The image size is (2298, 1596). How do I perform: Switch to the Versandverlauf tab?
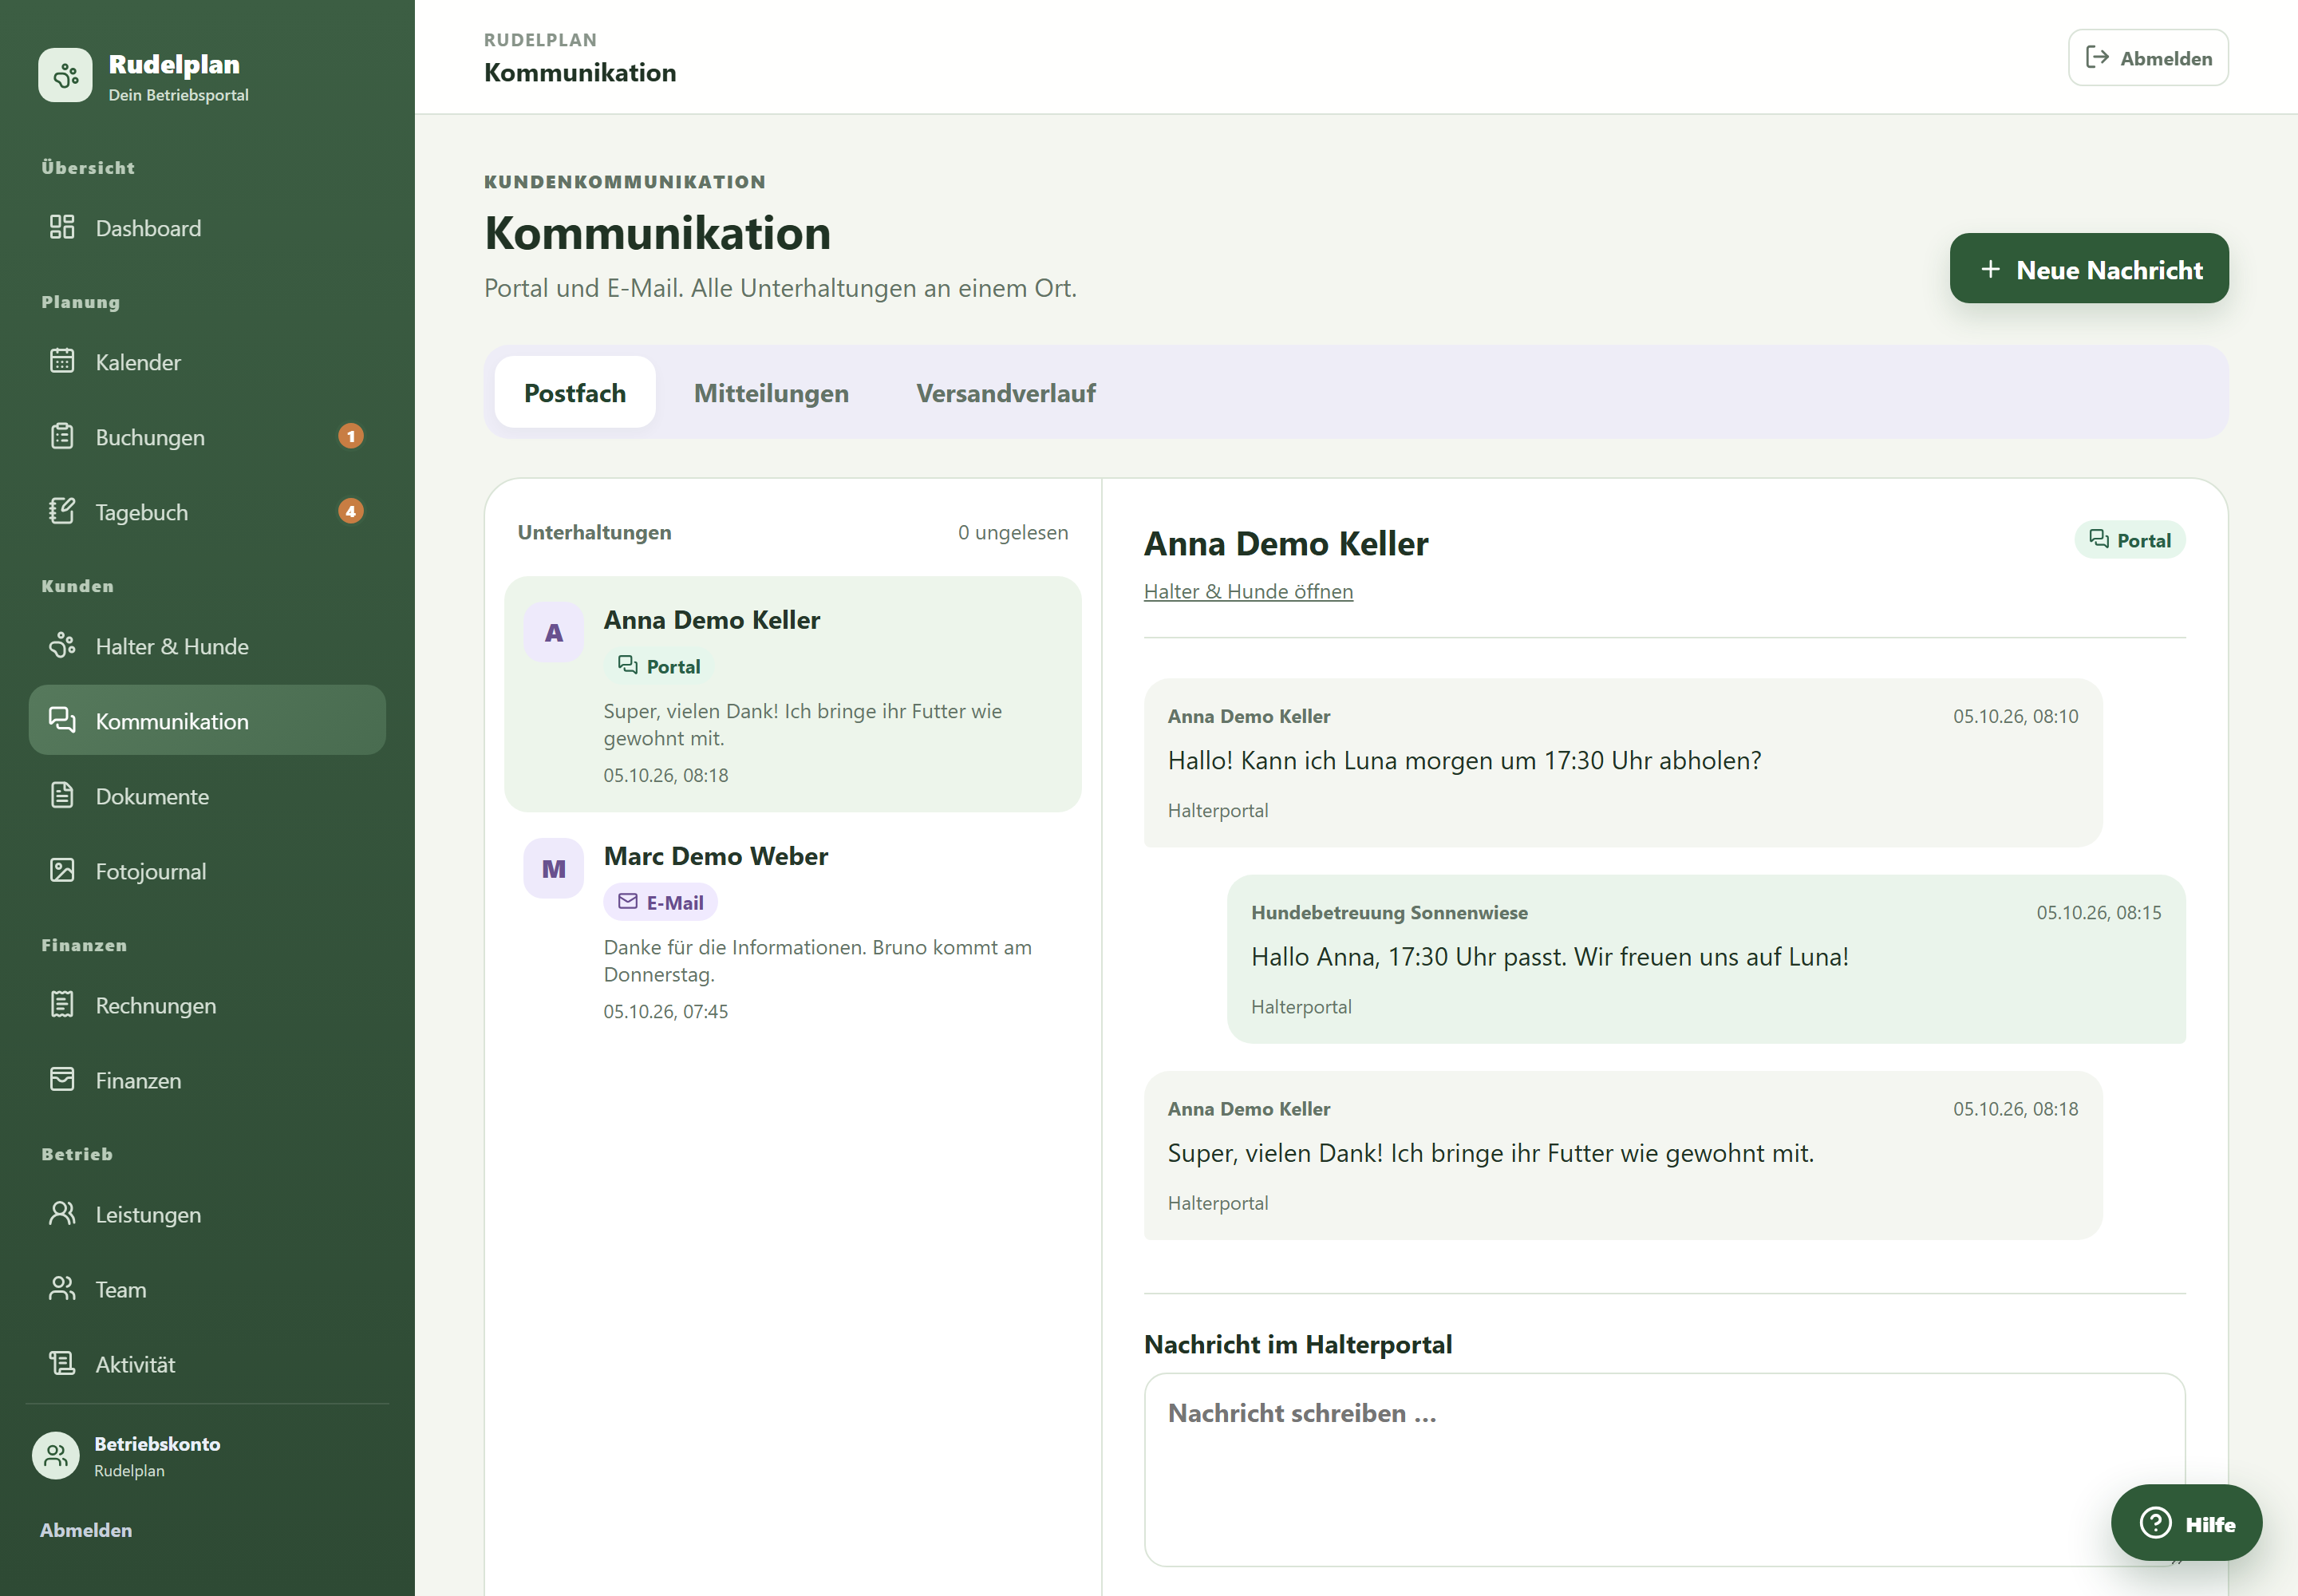(1005, 393)
